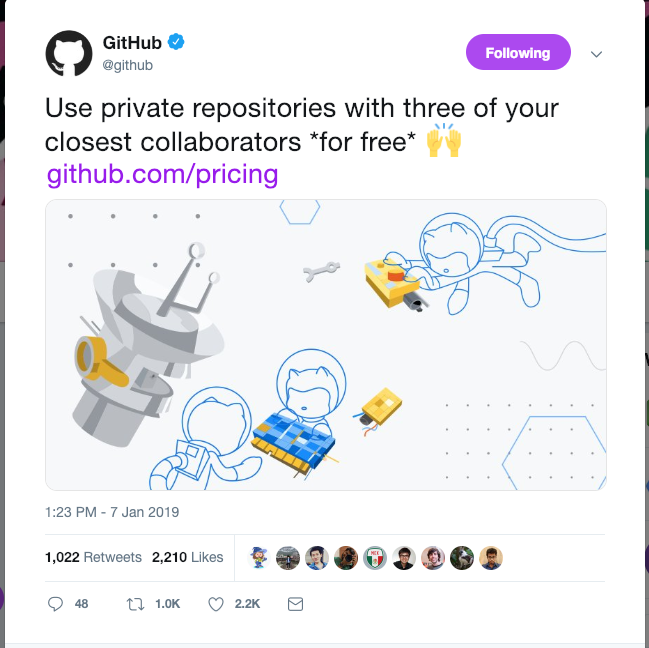Screen dimensions: 649x648
Task: Click the GitHub Octocat profile avatar
Action: click(69, 53)
